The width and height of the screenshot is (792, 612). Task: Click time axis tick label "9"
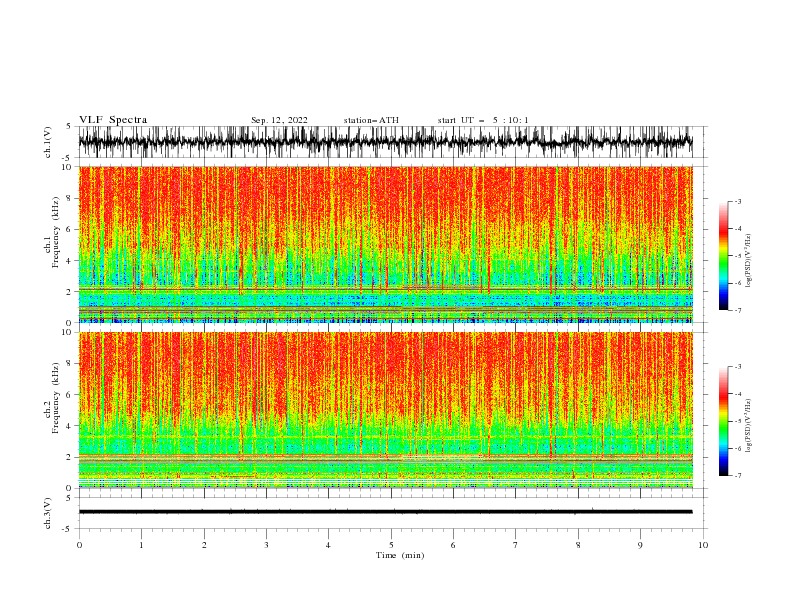pos(640,545)
